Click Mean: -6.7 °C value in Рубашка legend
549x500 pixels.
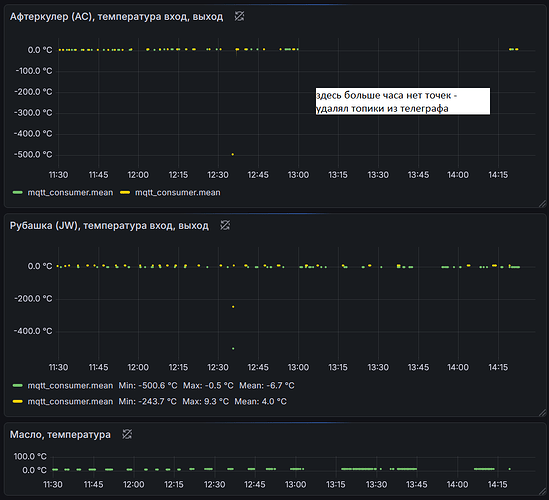[267, 386]
